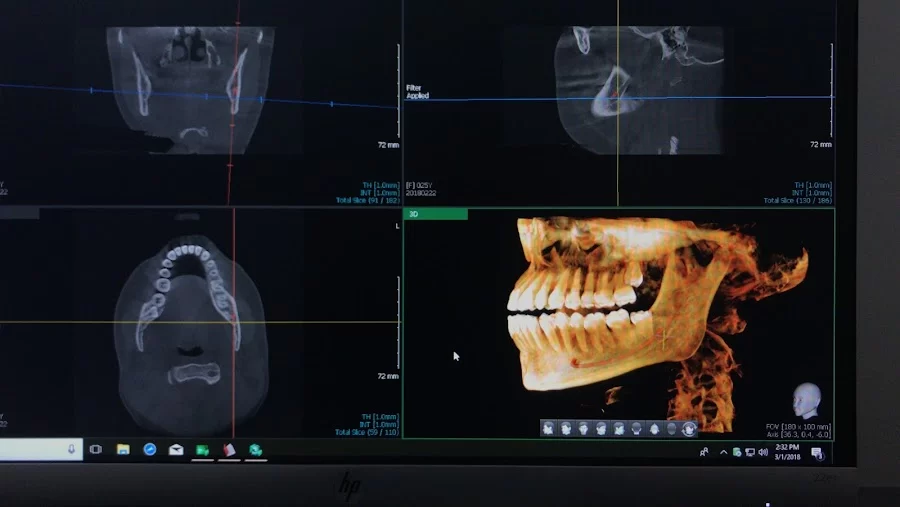Click the dimmed bottom head view icon

coord(672,428)
